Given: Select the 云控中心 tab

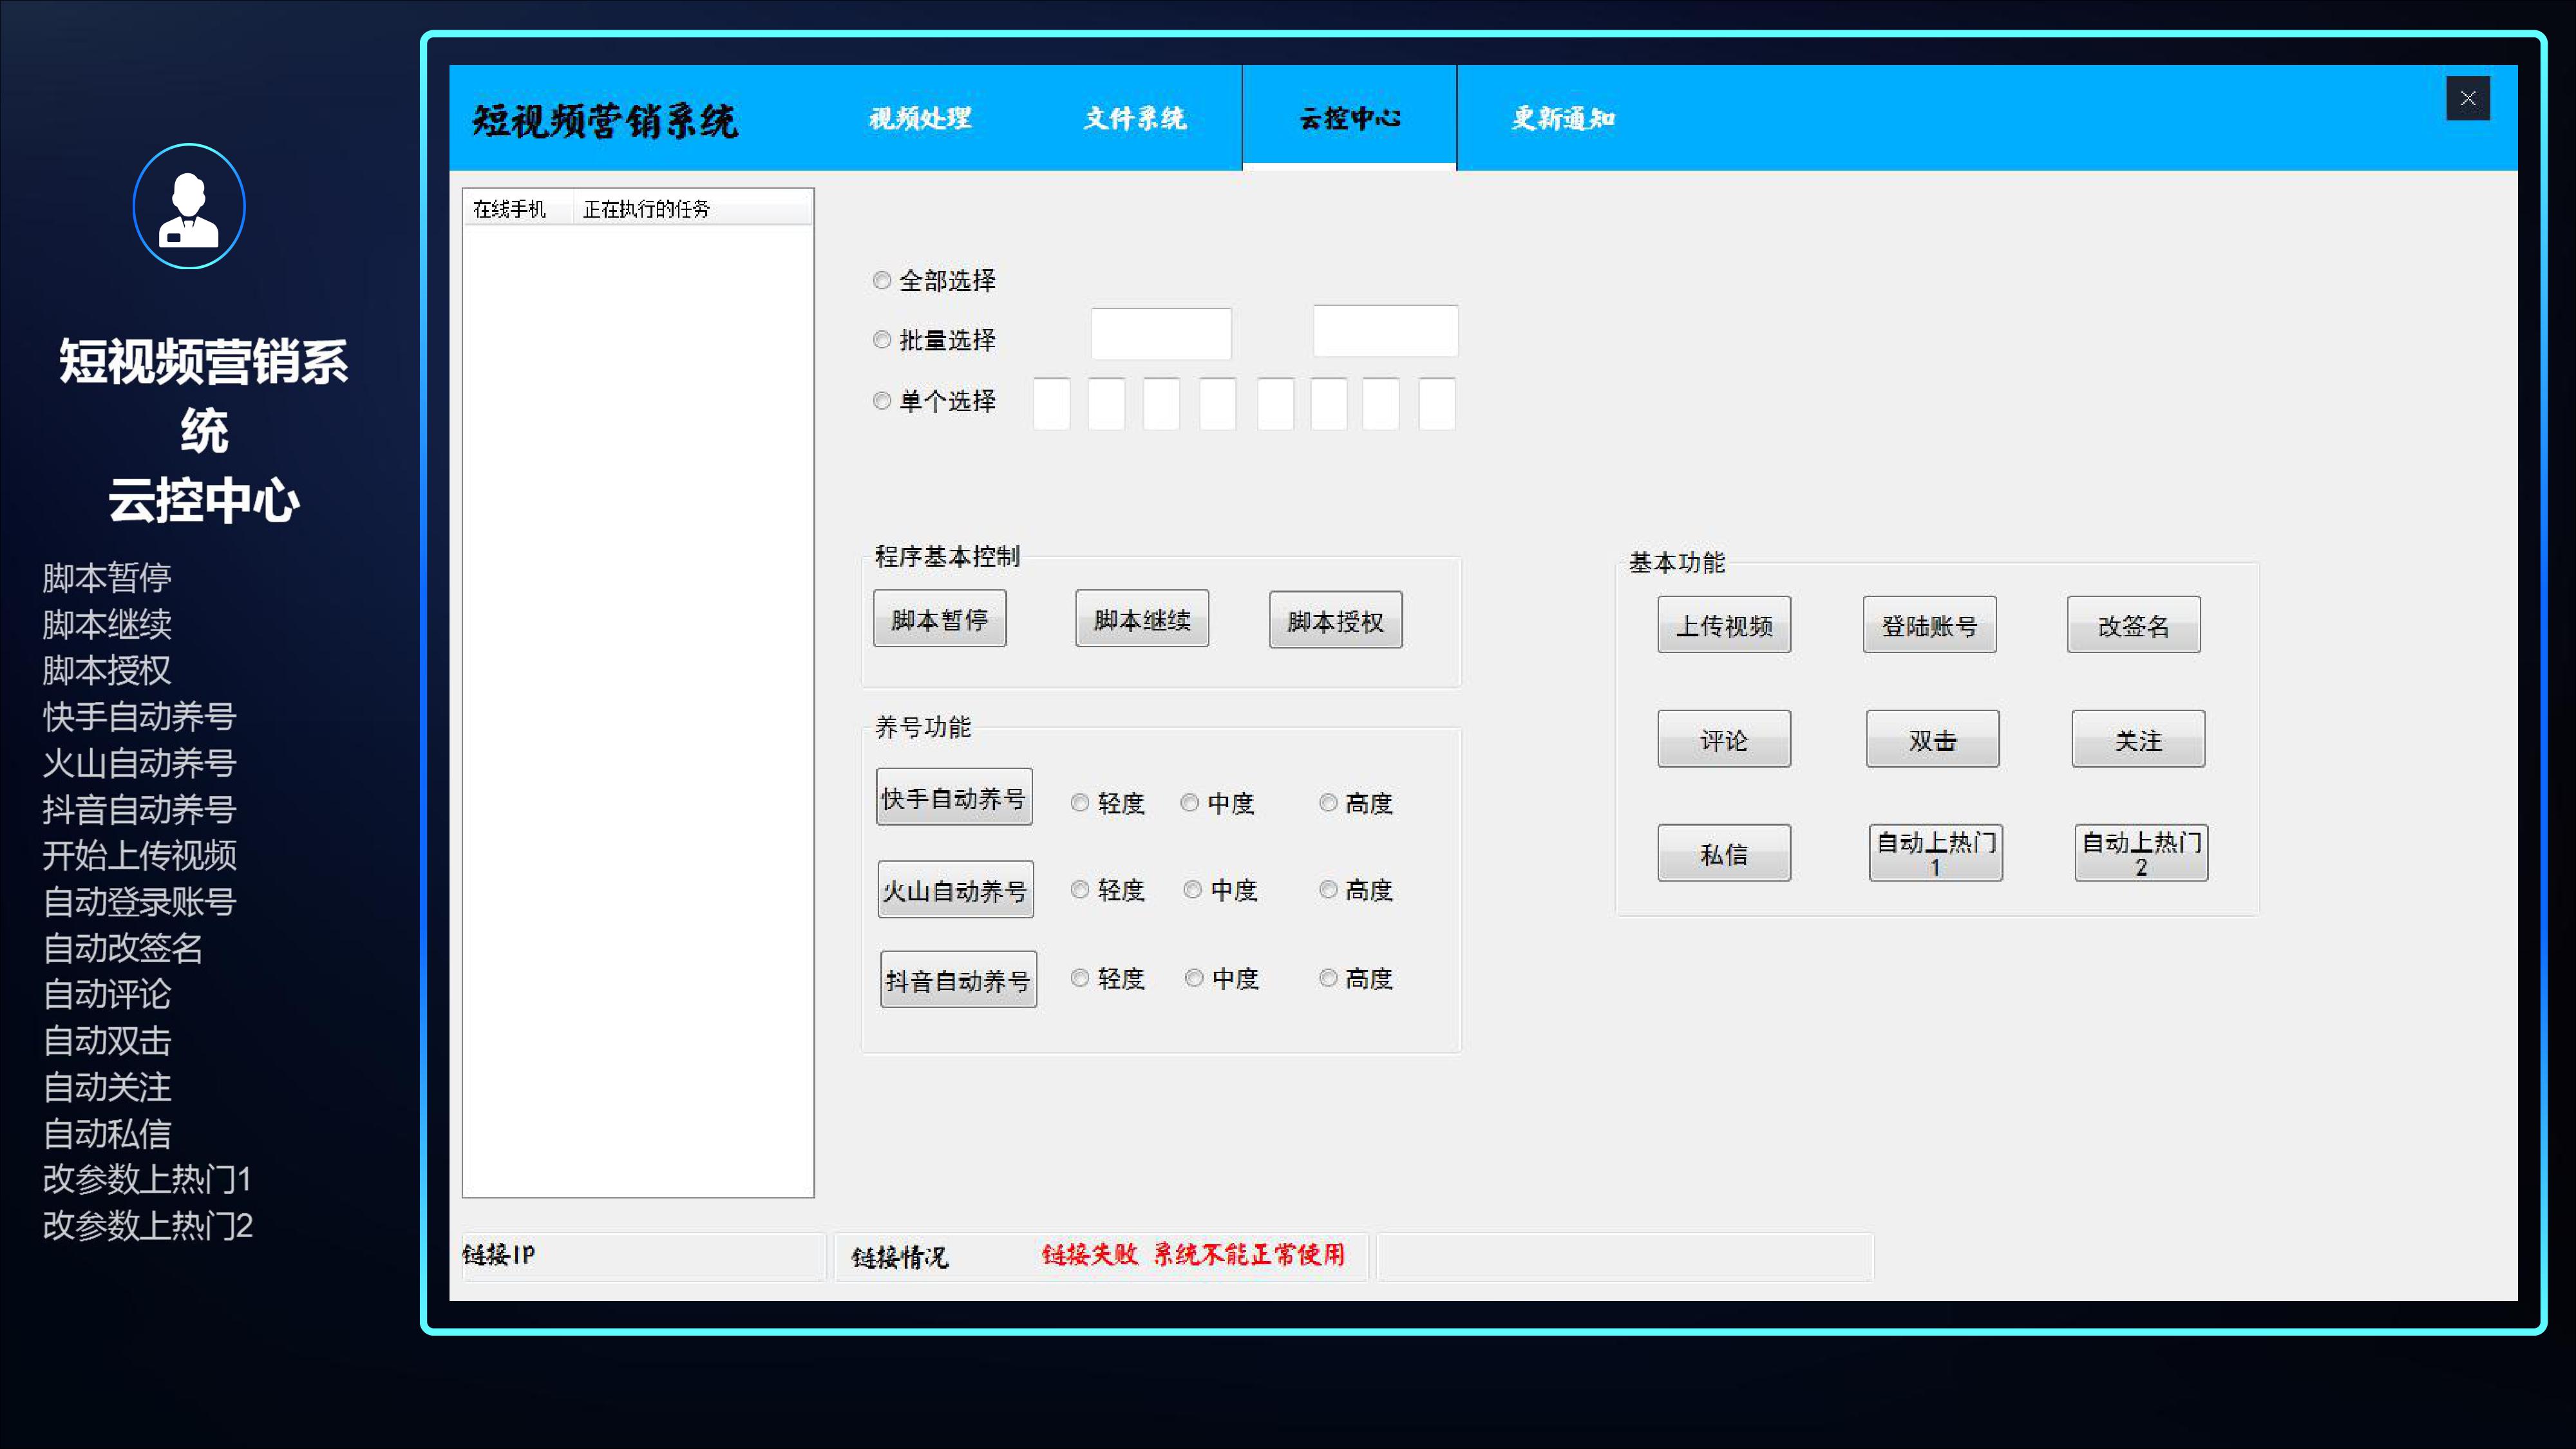Looking at the screenshot, I should 1349,118.
